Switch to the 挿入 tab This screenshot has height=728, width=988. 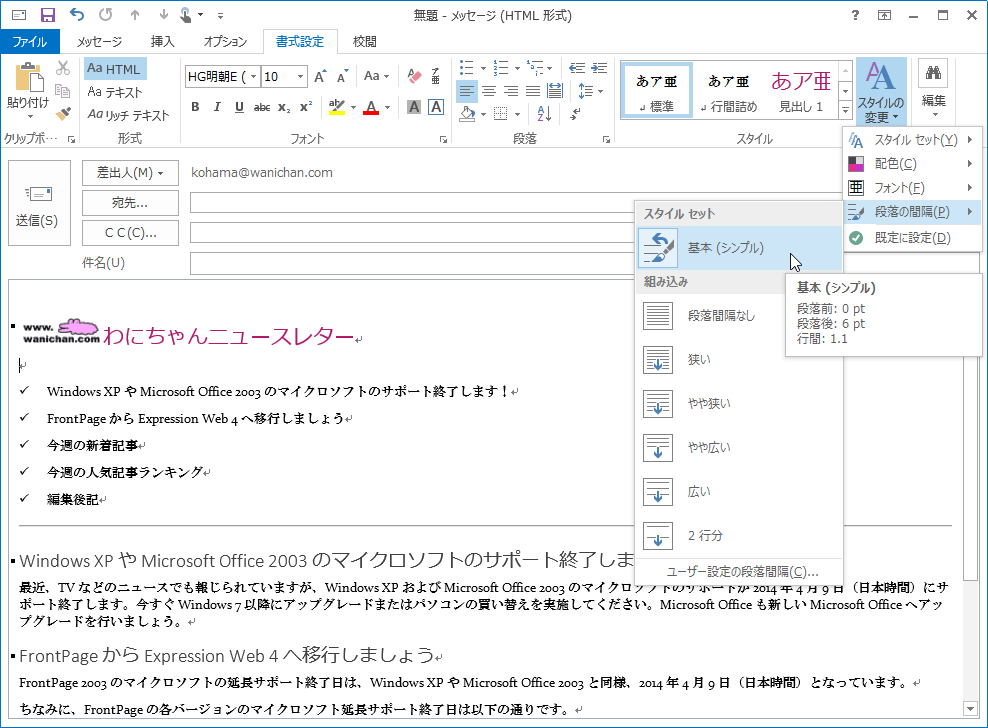point(163,42)
